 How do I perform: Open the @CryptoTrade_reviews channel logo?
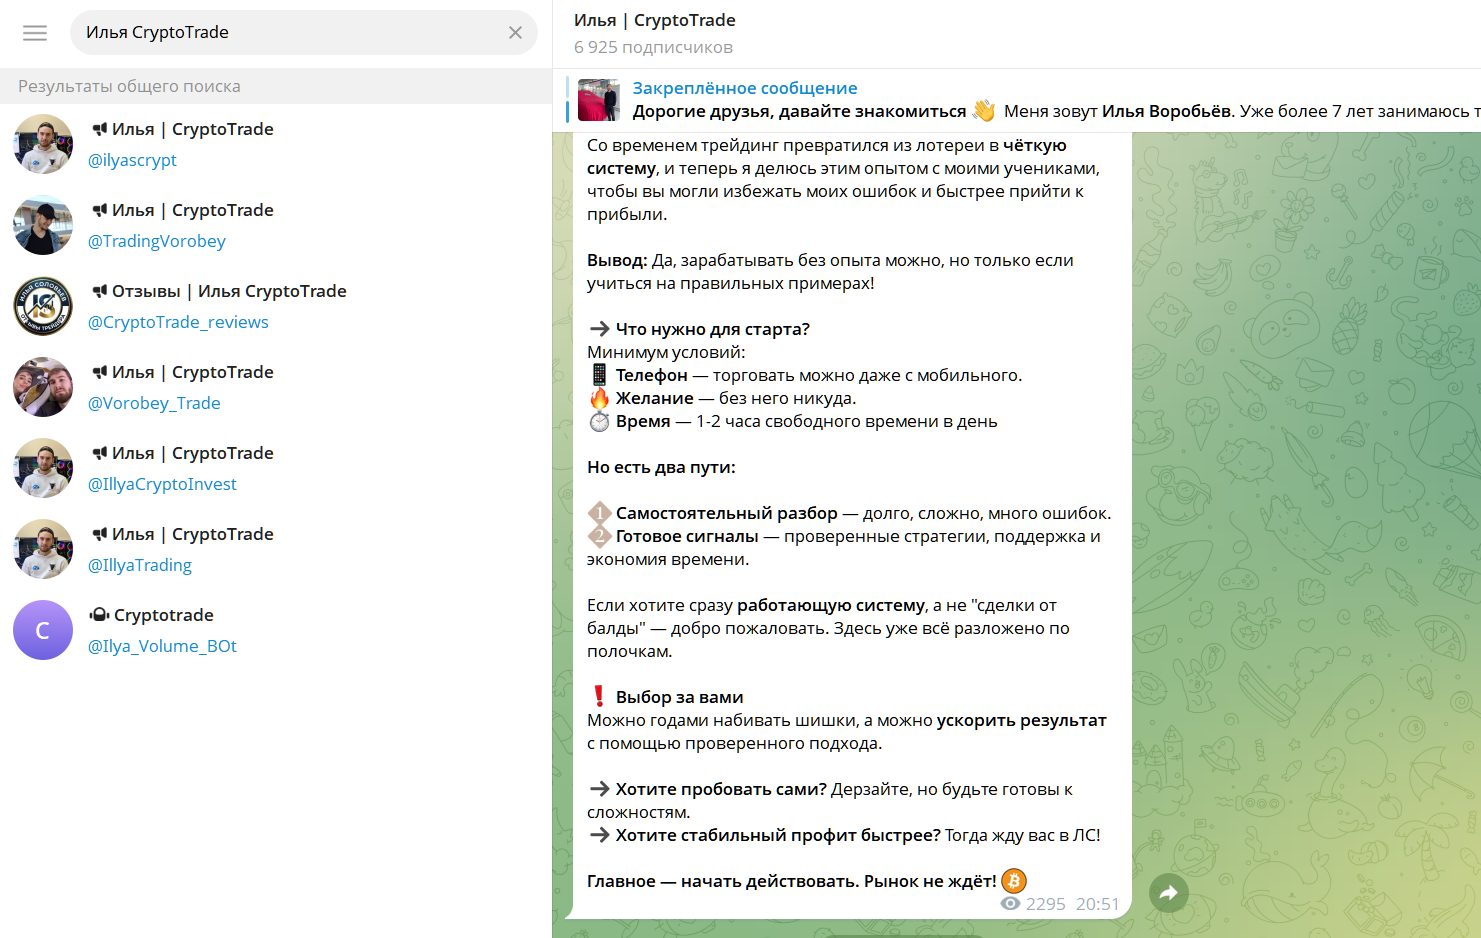pyautogui.click(x=43, y=306)
